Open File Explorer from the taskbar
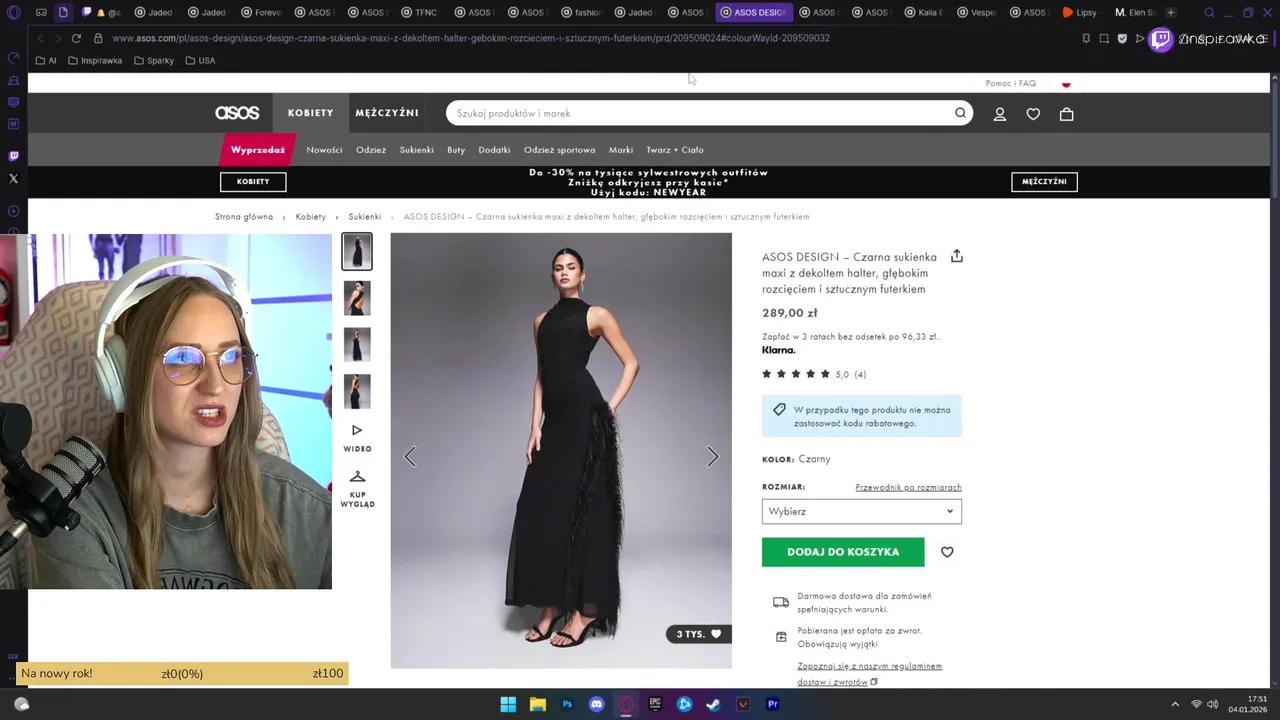The height and width of the screenshot is (720, 1280). coord(537,704)
